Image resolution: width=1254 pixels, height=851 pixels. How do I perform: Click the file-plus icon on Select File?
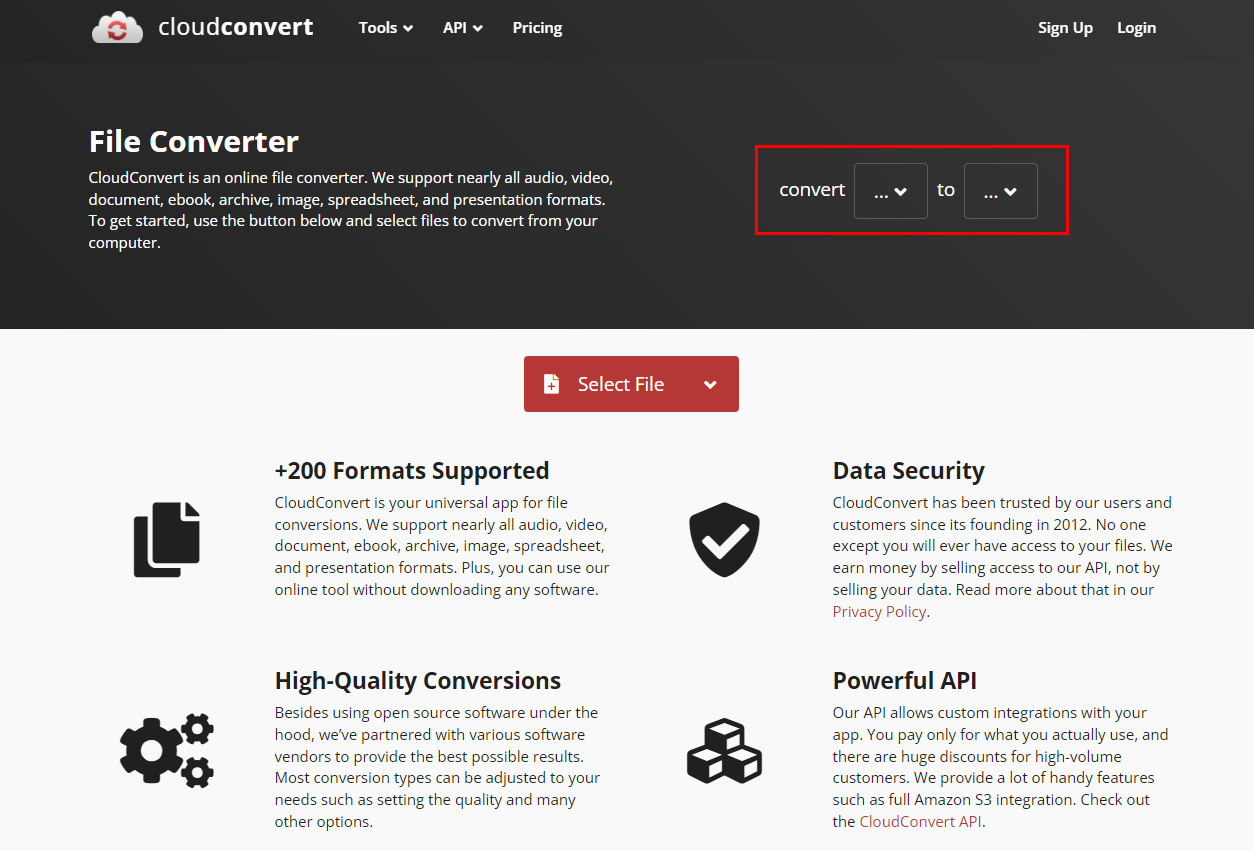tap(551, 384)
